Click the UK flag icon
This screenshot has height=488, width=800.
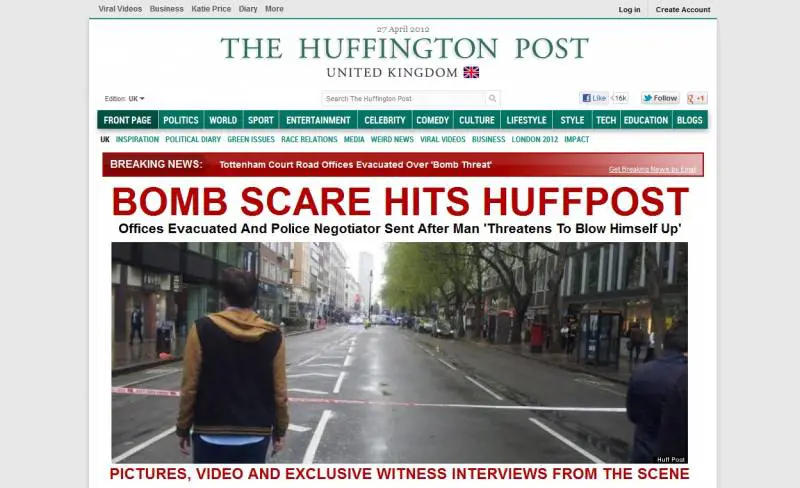471,72
